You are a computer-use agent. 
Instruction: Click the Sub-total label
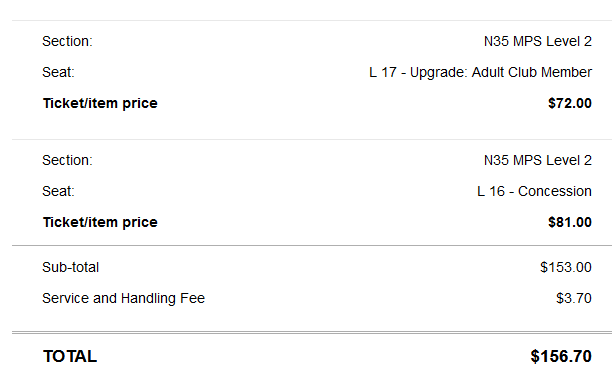point(70,267)
